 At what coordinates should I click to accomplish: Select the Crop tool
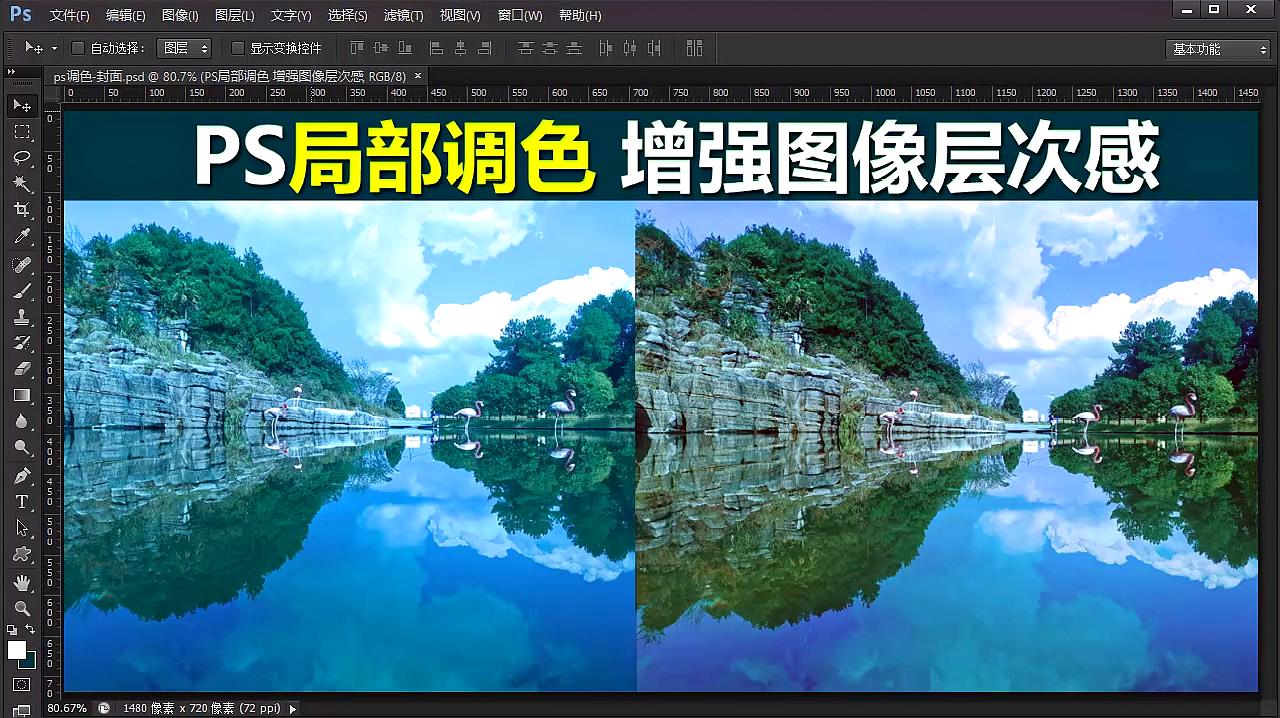[22, 210]
